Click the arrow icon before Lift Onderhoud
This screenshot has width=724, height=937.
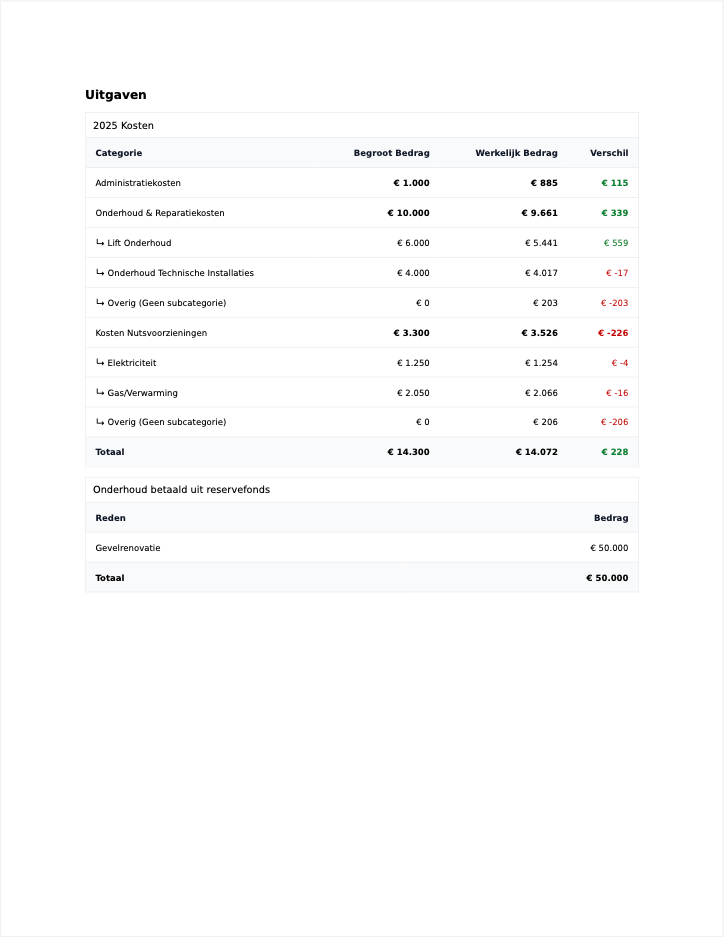(100, 243)
